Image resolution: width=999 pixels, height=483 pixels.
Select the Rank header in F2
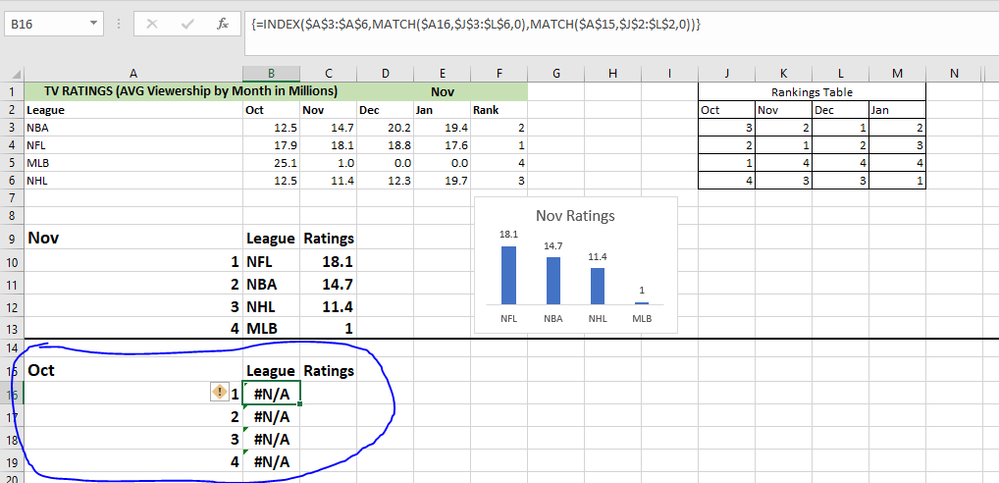click(x=499, y=110)
